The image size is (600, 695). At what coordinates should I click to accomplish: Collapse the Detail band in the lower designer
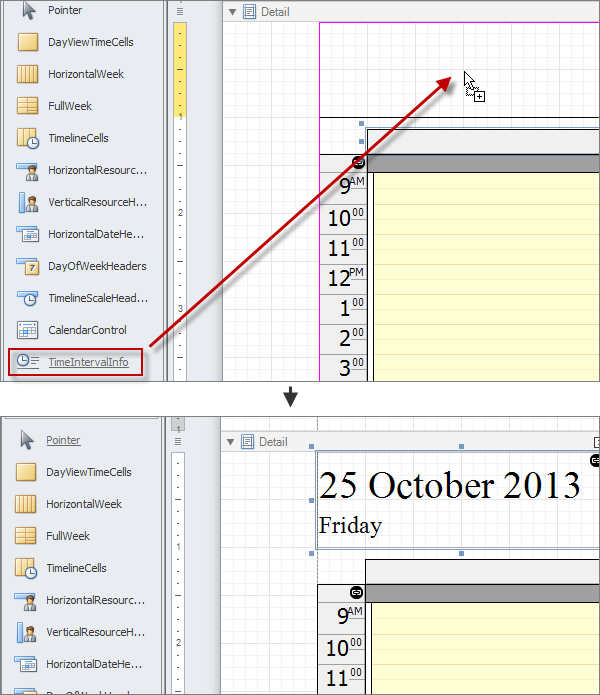pyautogui.click(x=232, y=442)
